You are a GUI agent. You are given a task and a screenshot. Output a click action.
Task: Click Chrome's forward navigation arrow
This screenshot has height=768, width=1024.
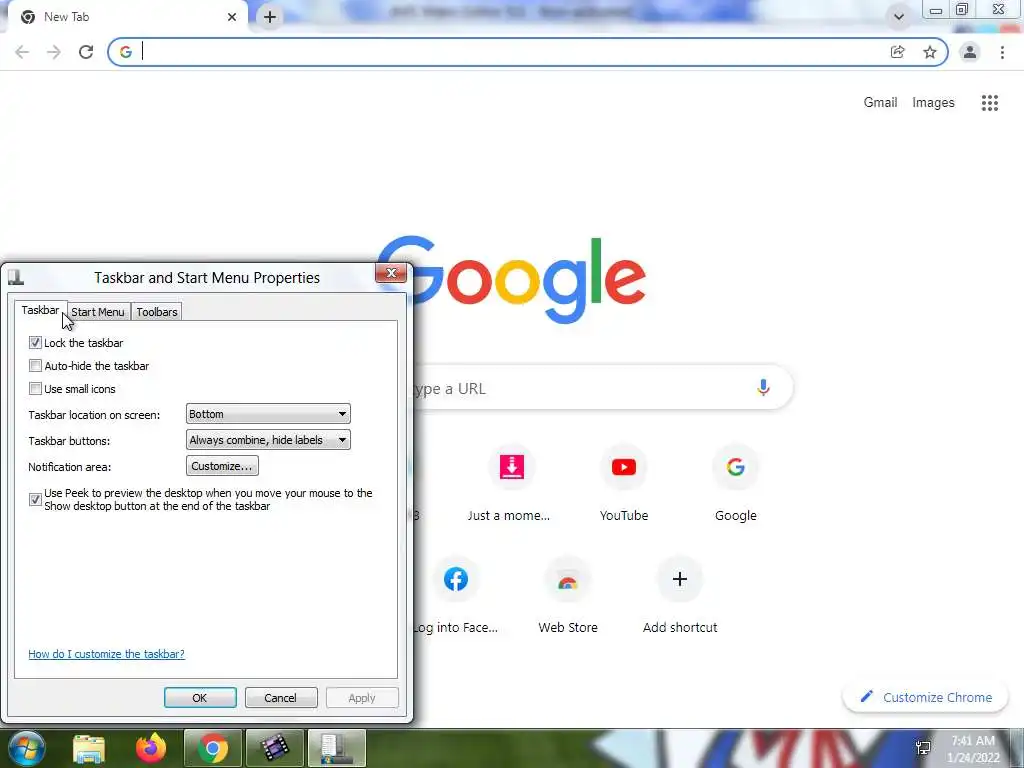click(x=54, y=52)
